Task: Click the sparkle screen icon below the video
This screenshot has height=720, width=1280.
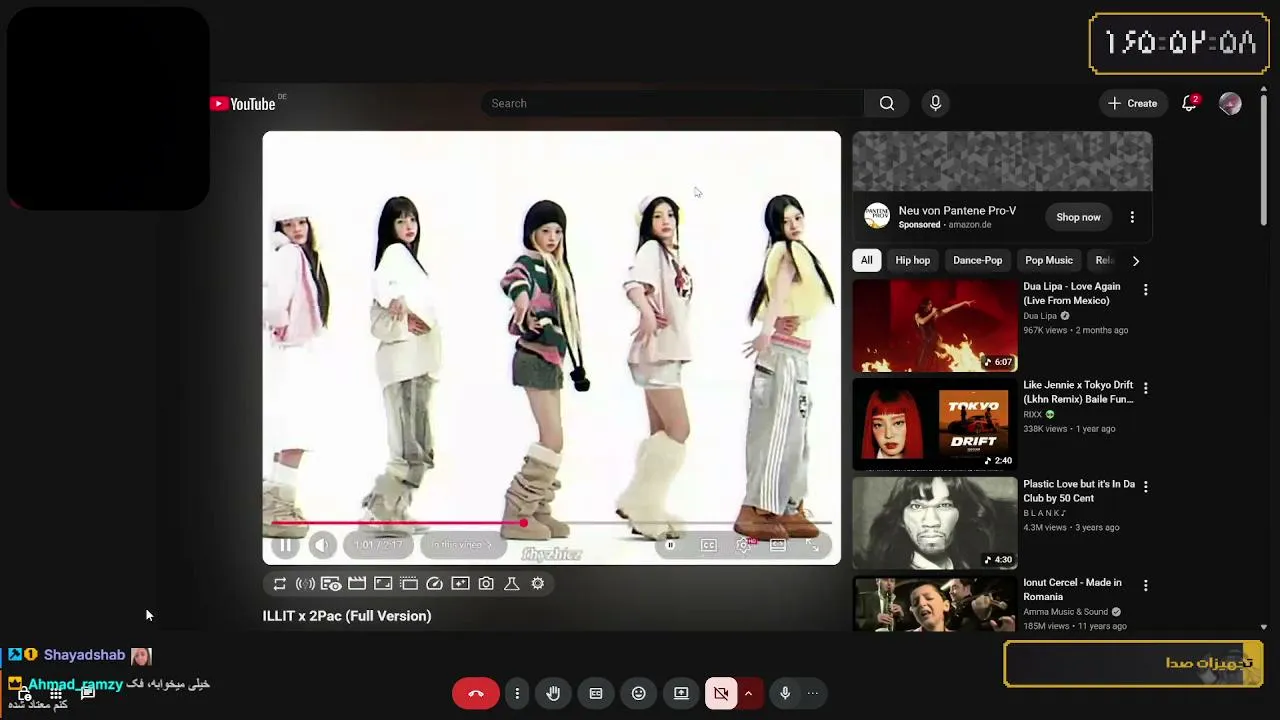Action: pyautogui.click(x=460, y=584)
